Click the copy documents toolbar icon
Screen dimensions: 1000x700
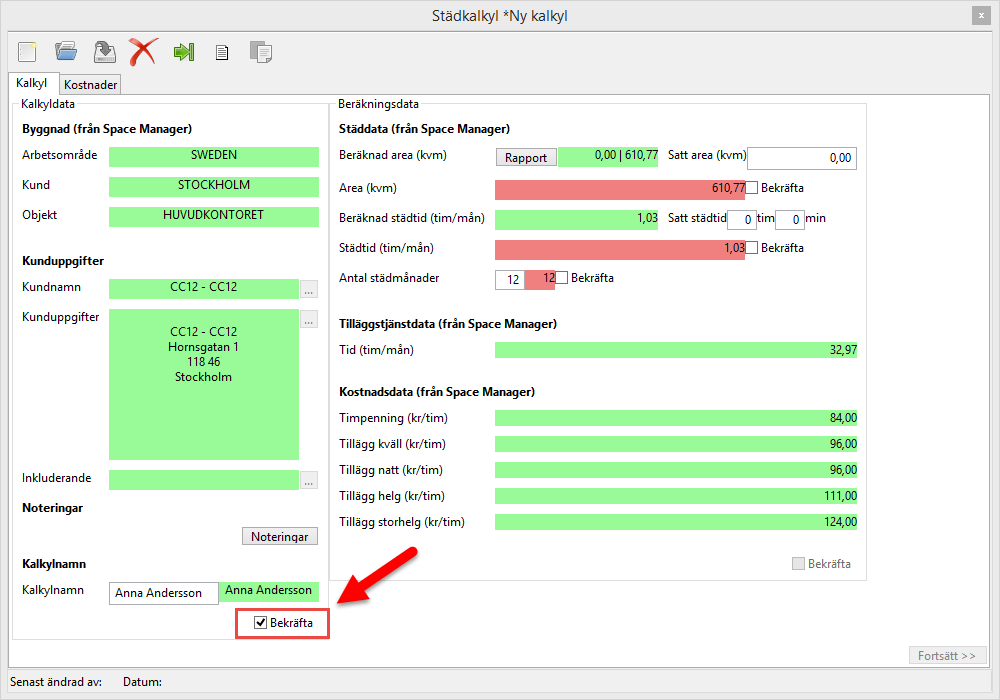point(260,52)
